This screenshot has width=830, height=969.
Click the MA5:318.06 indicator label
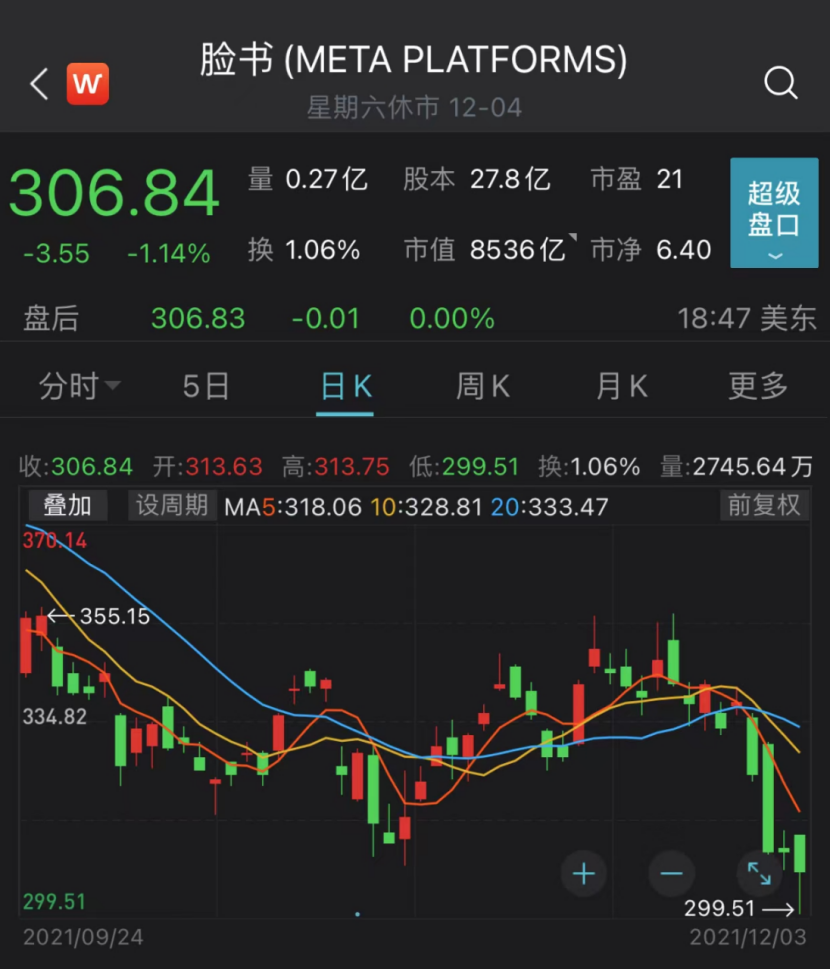pyautogui.click(x=292, y=507)
